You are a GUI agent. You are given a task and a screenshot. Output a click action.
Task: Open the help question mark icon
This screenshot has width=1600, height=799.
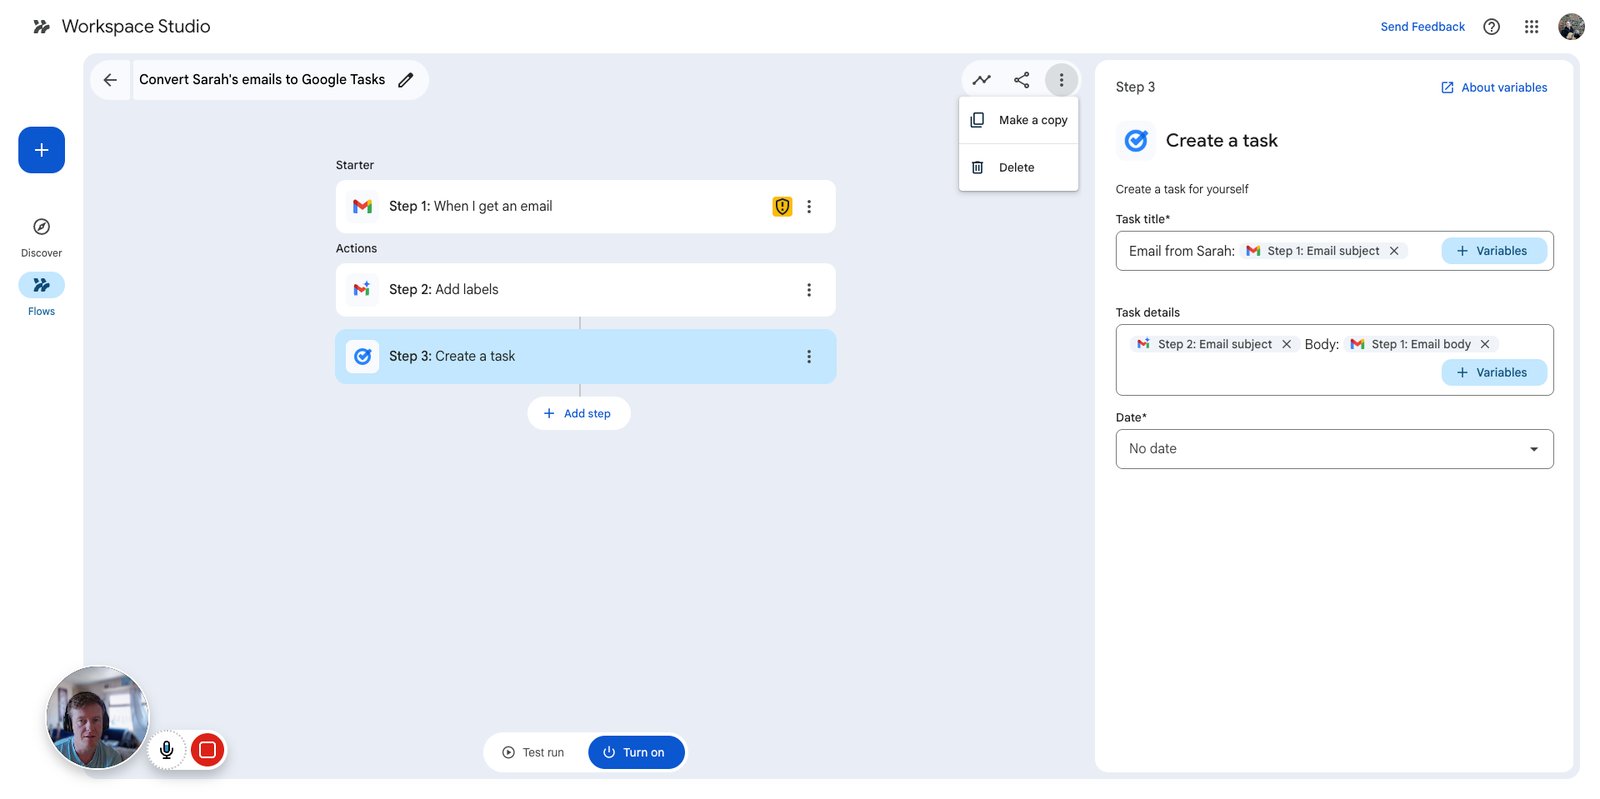pos(1491,27)
